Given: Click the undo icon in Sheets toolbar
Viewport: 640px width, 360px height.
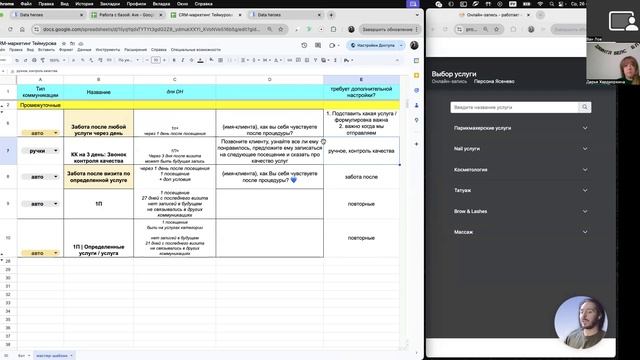Looking at the screenshot, I should pyautogui.click(x=17, y=60).
